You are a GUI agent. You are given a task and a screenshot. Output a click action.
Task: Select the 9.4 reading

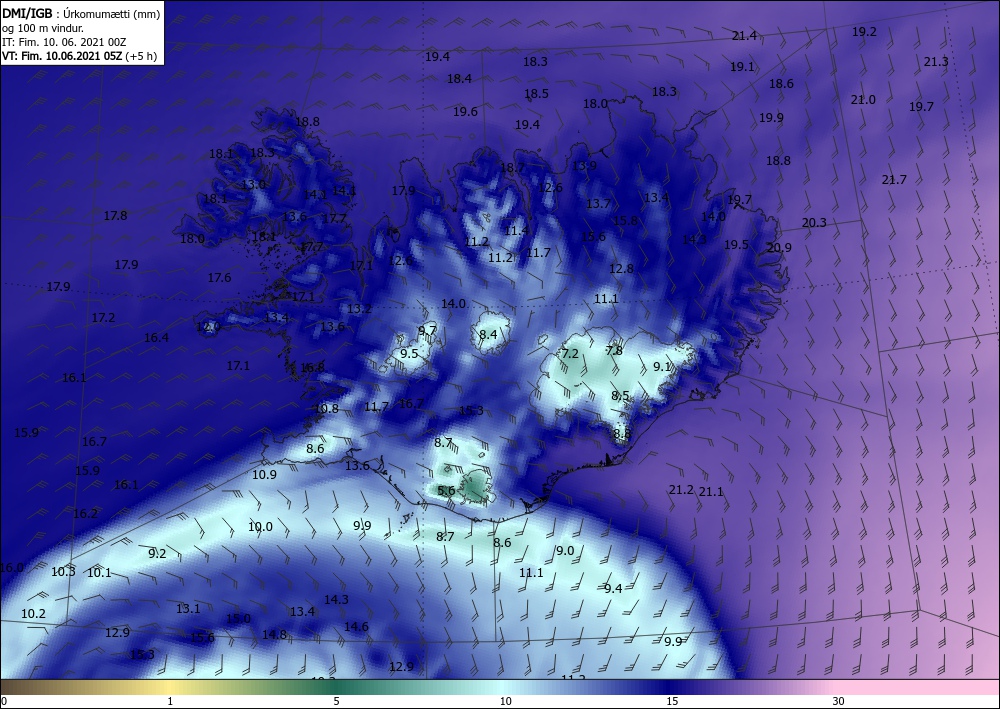pyautogui.click(x=613, y=589)
